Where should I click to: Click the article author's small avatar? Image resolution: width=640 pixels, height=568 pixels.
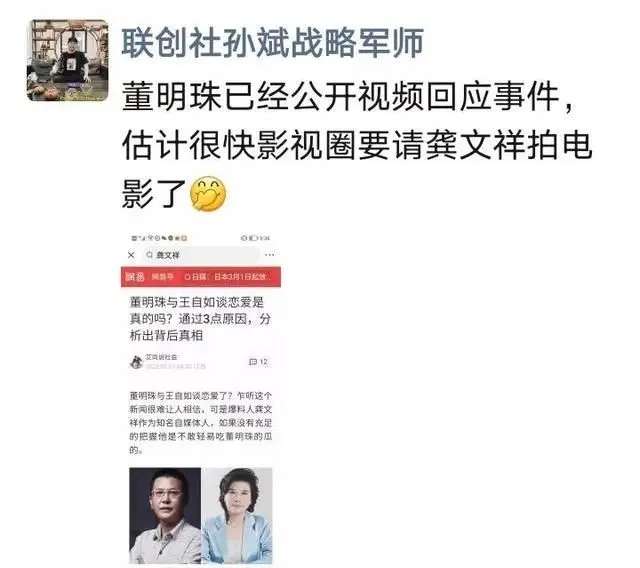point(136,362)
